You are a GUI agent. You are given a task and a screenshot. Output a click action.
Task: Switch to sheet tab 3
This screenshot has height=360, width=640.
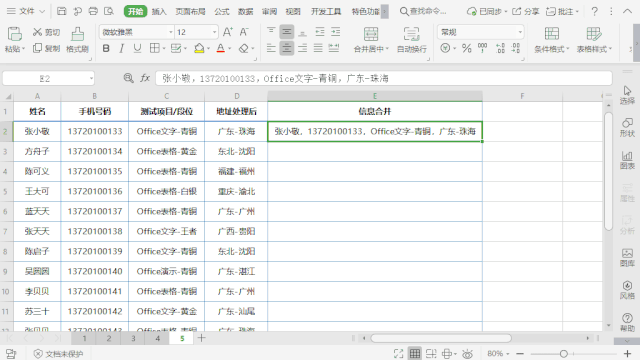point(133,338)
